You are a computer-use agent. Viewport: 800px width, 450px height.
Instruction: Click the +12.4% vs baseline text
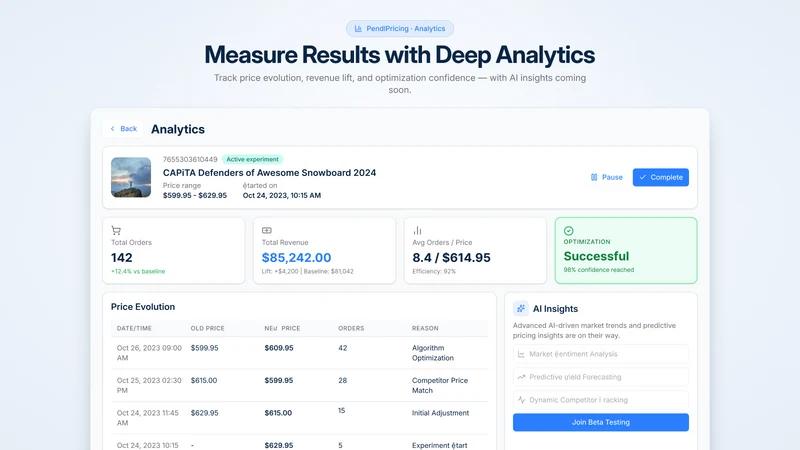pyautogui.click(x=138, y=271)
